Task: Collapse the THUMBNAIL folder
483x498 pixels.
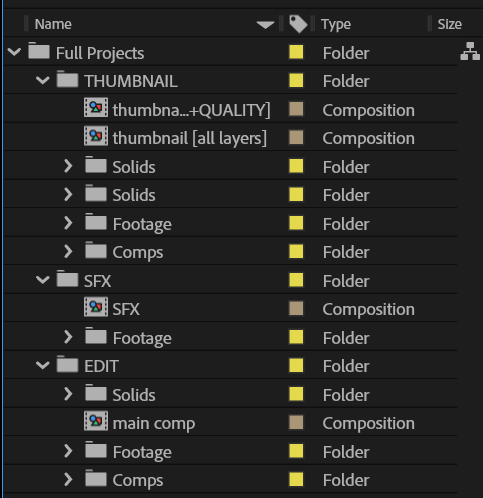Action: 43,80
